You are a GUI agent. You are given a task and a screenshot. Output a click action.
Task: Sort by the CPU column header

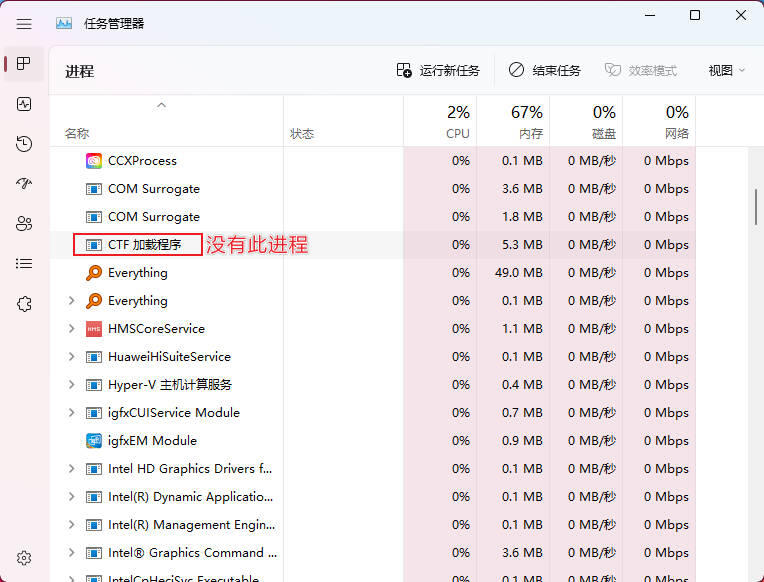click(x=440, y=121)
